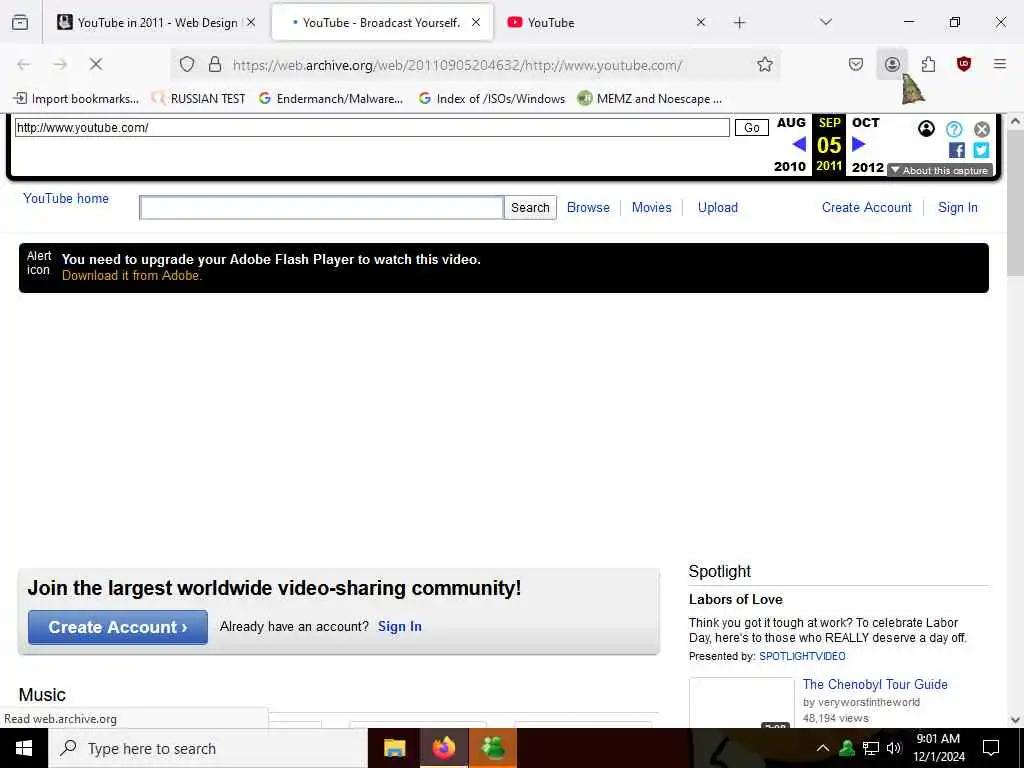Click the page vertical scrollbar thumb

tap(1015, 204)
